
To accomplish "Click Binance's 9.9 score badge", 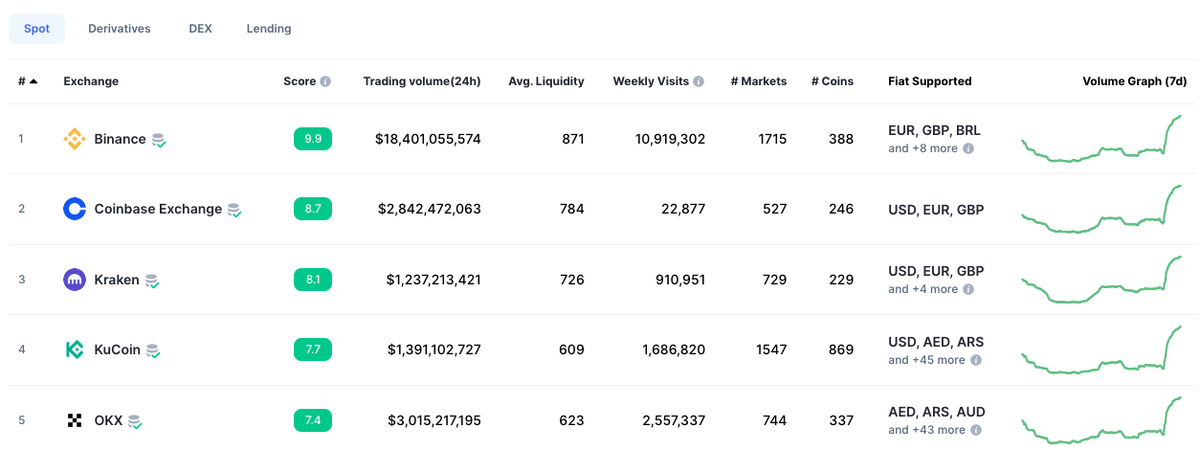I will point(313,139).
